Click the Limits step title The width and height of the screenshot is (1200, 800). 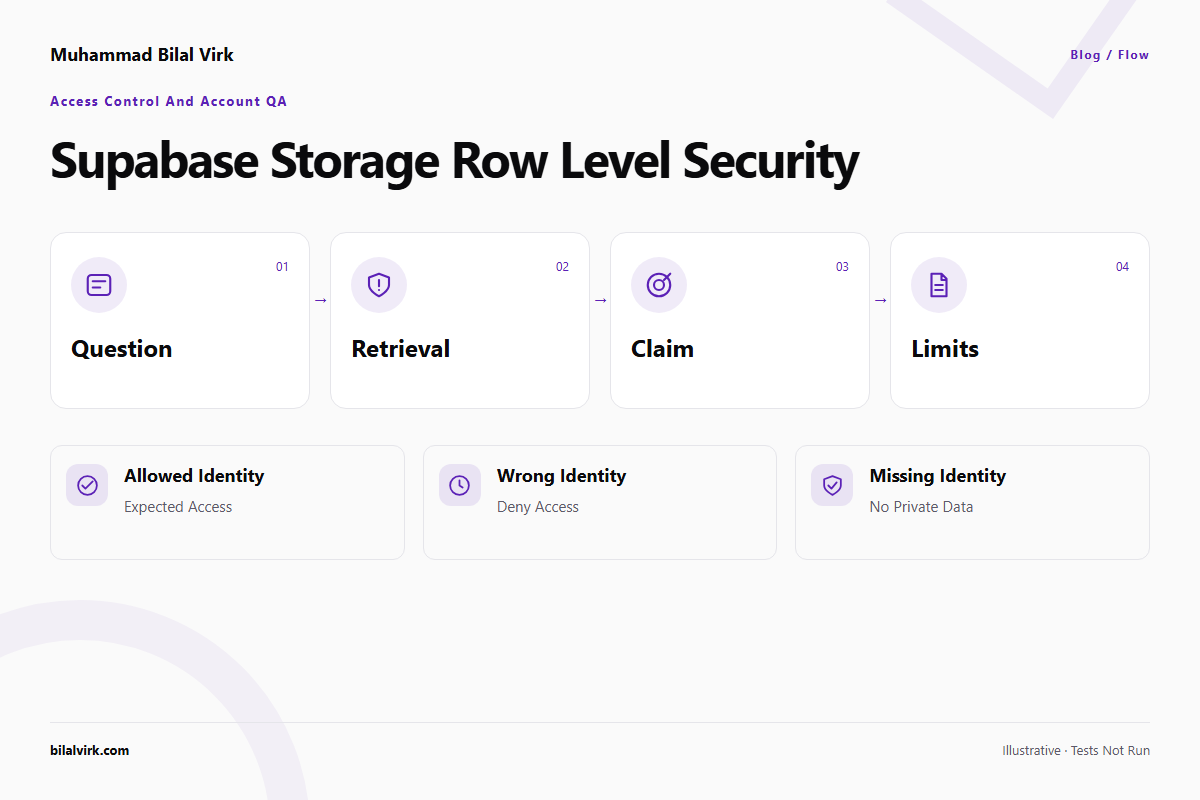[945, 349]
